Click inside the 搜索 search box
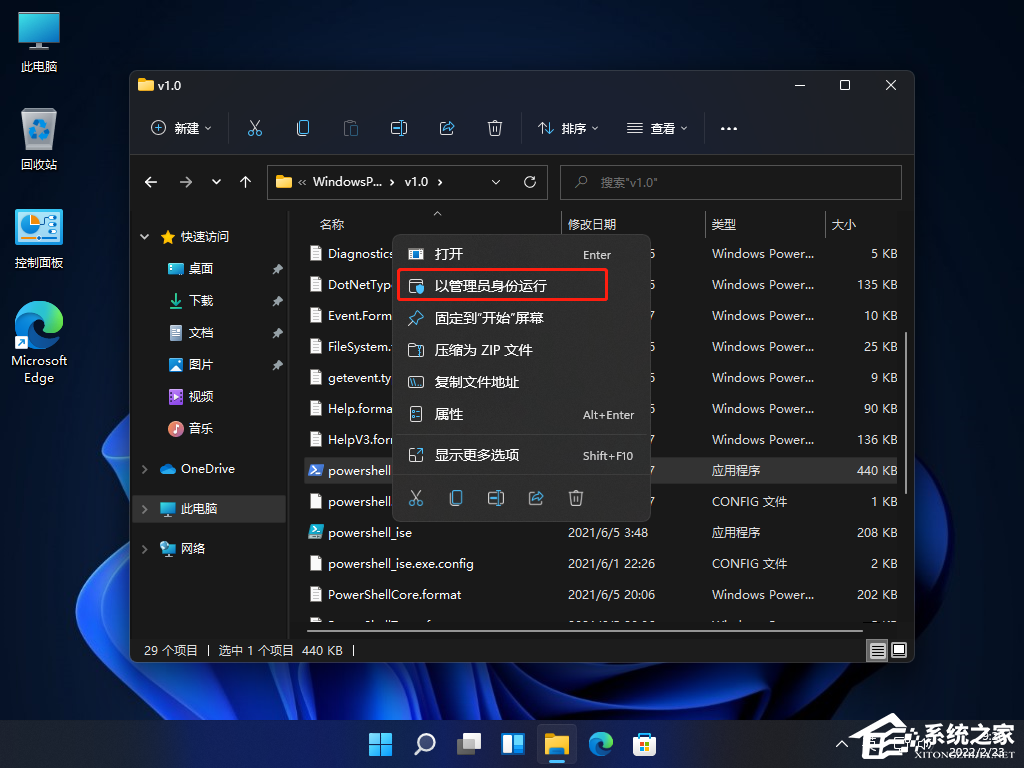The image size is (1024, 768). coord(730,182)
